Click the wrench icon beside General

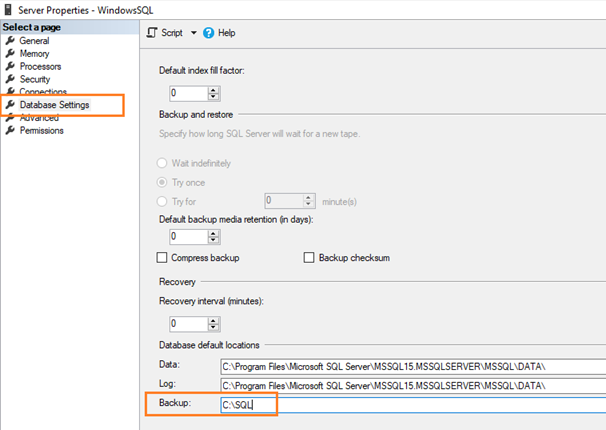10,40
